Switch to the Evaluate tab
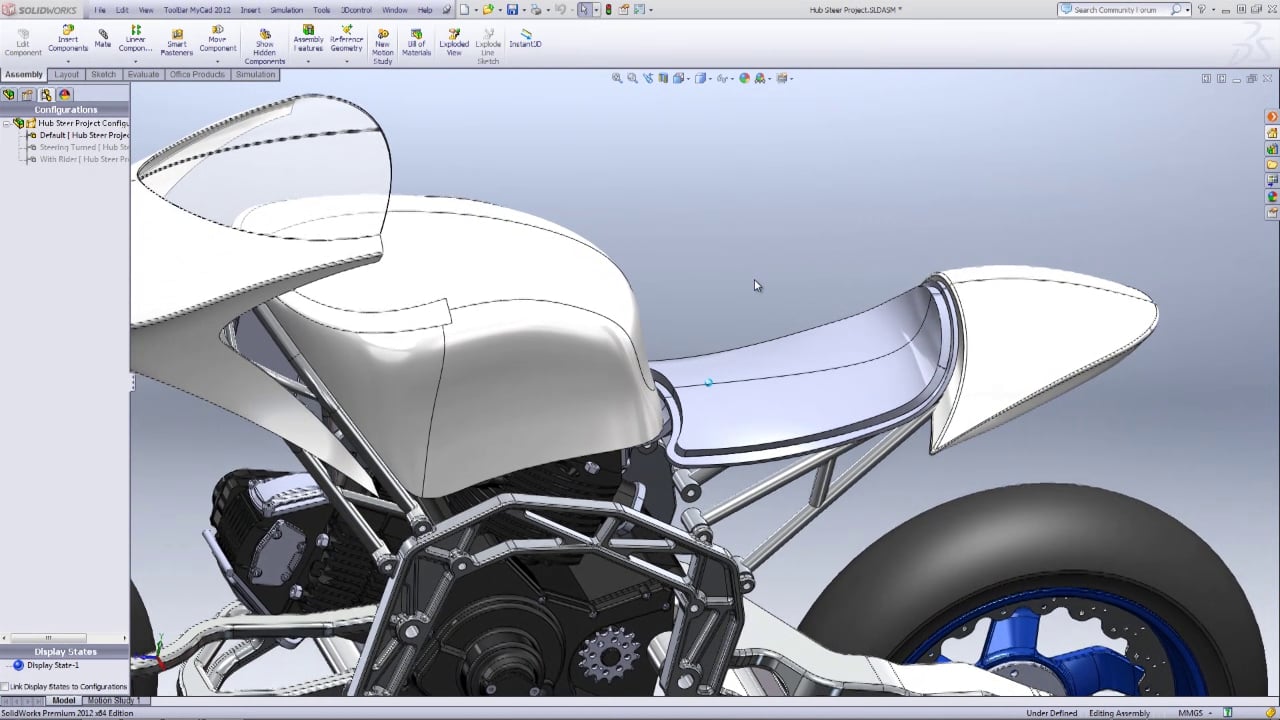Image resolution: width=1280 pixels, height=720 pixels. [143, 75]
